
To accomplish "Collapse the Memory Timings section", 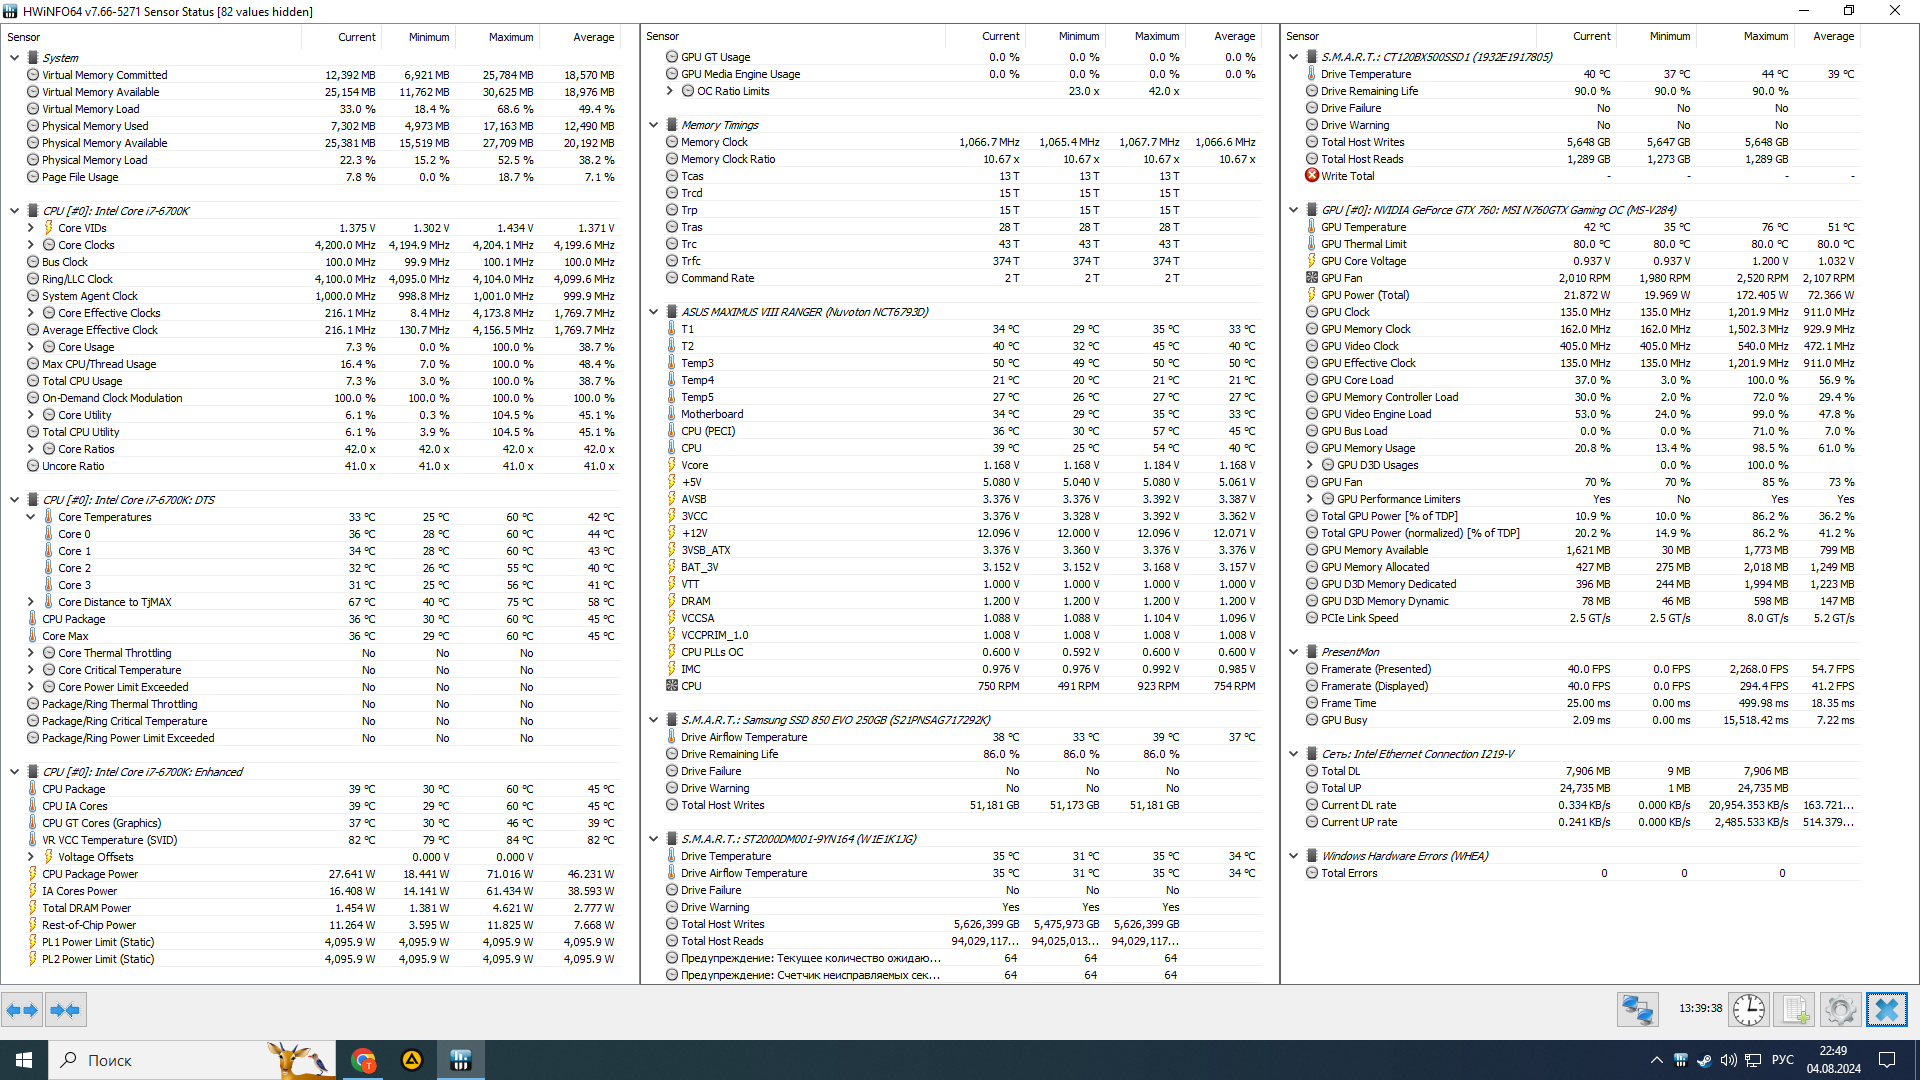I will [x=654, y=125].
